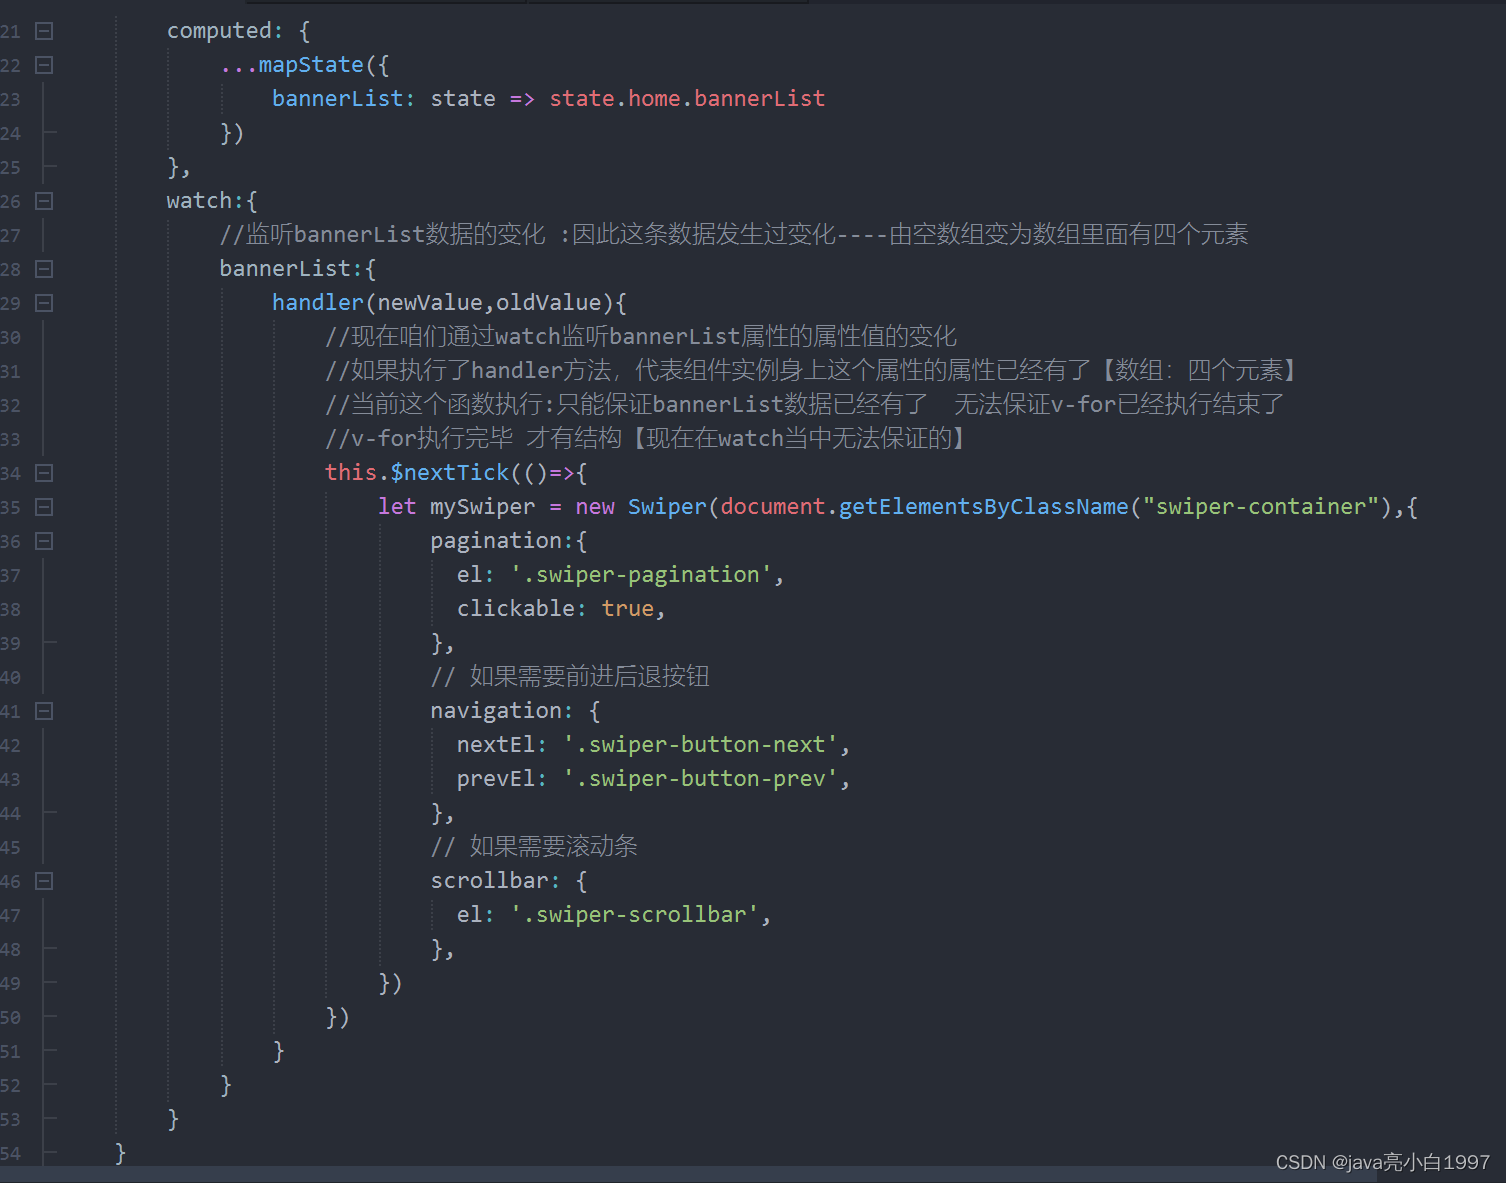This screenshot has width=1506, height=1183.
Task: Collapse the bannerList fold marker on line 28
Action: click(x=44, y=269)
